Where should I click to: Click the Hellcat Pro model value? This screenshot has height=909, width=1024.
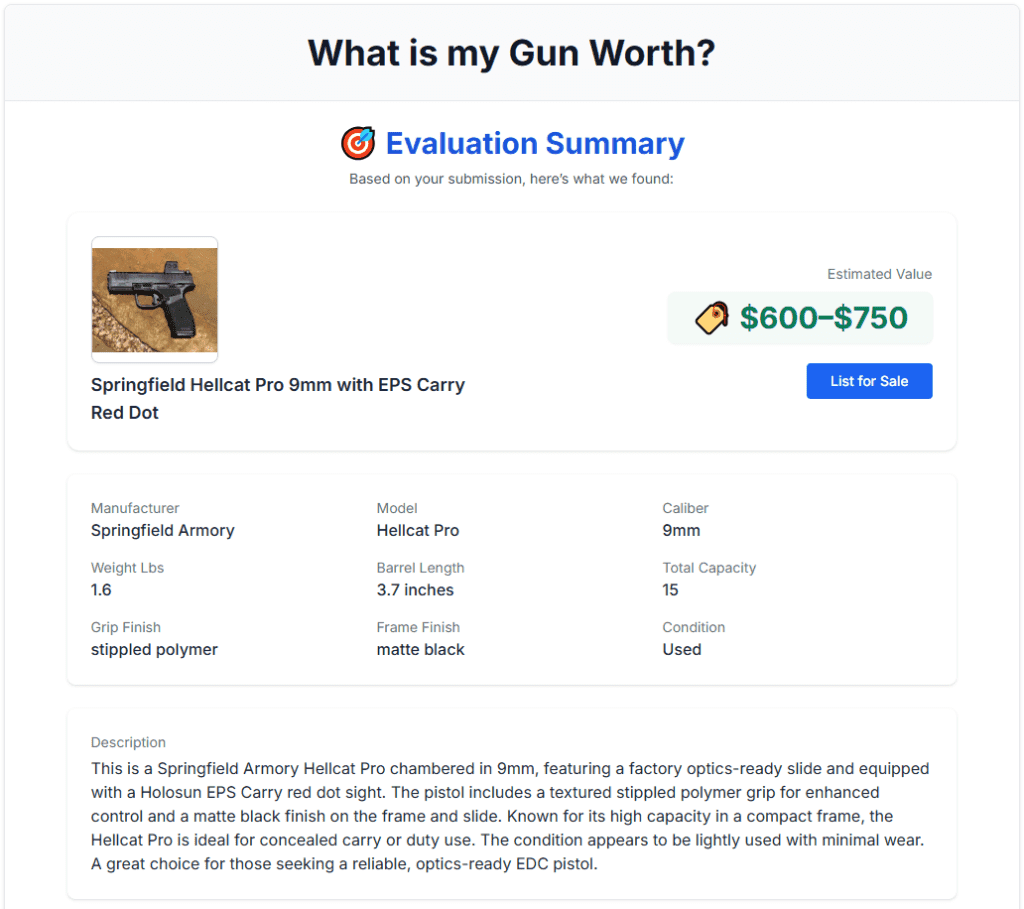[417, 530]
